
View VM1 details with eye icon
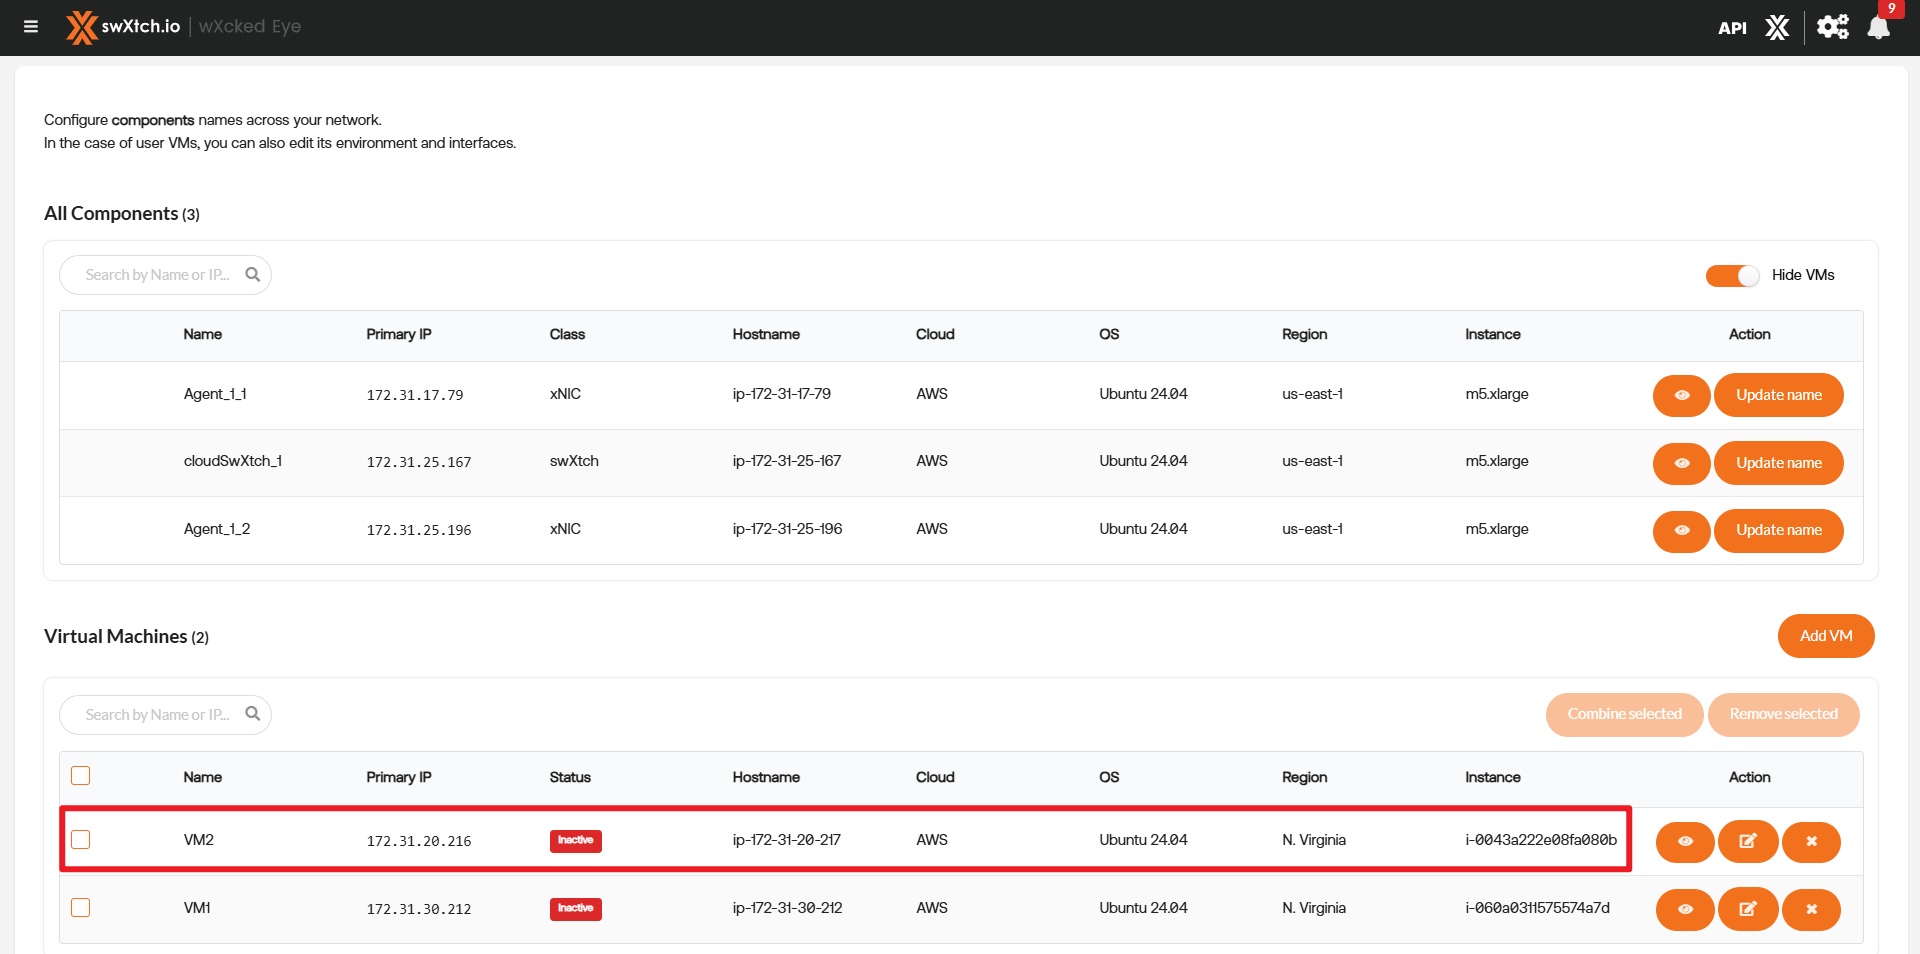coord(1685,909)
